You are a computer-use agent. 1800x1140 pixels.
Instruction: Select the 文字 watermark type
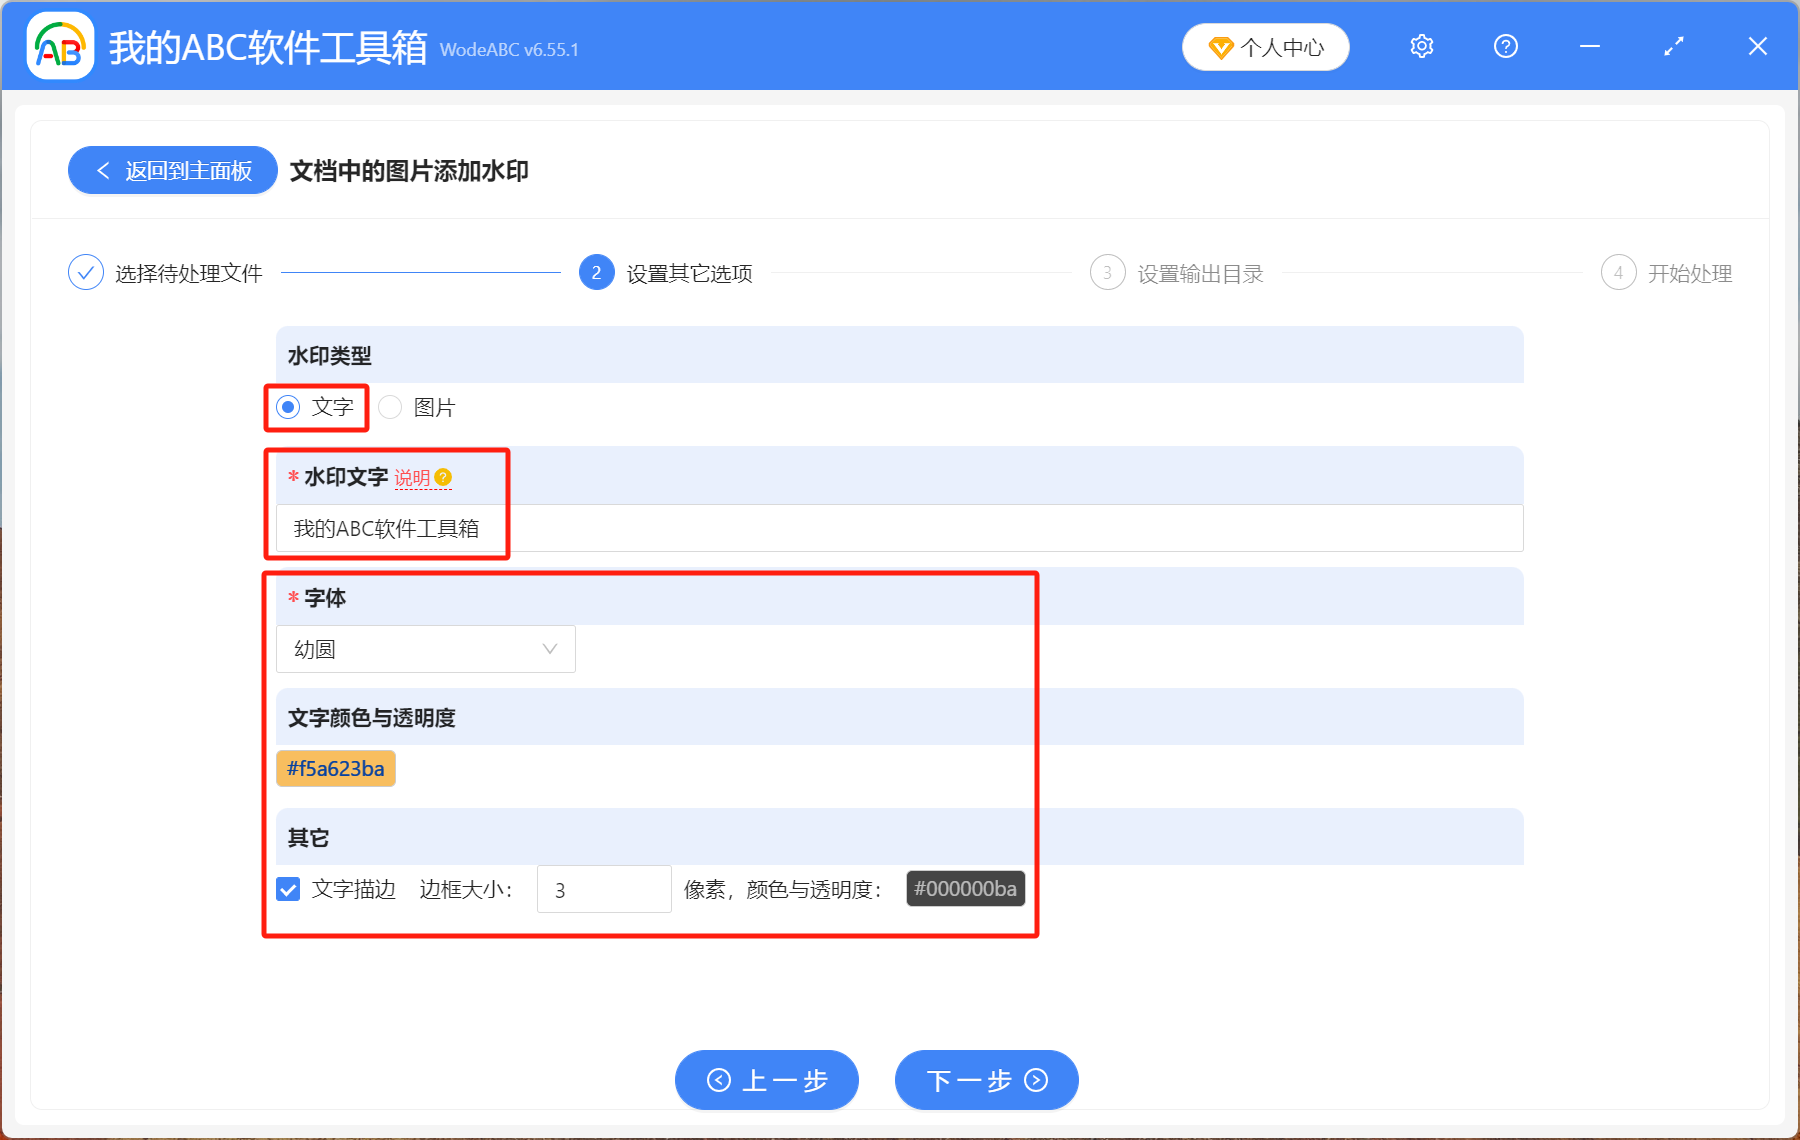(x=288, y=407)
